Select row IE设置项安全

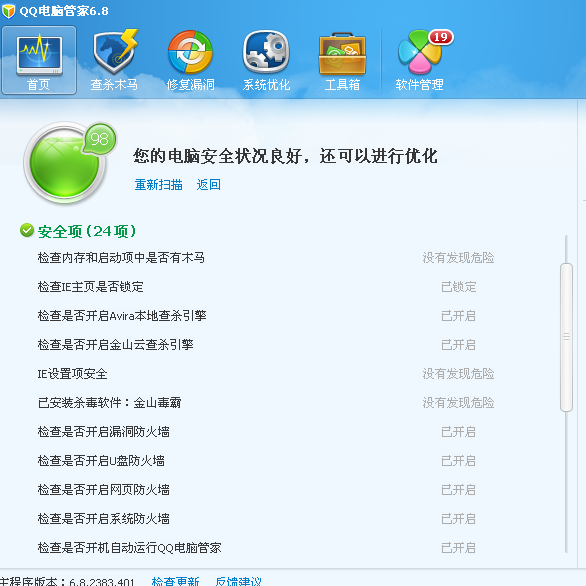pyautogui.click(x=266, y=374)
